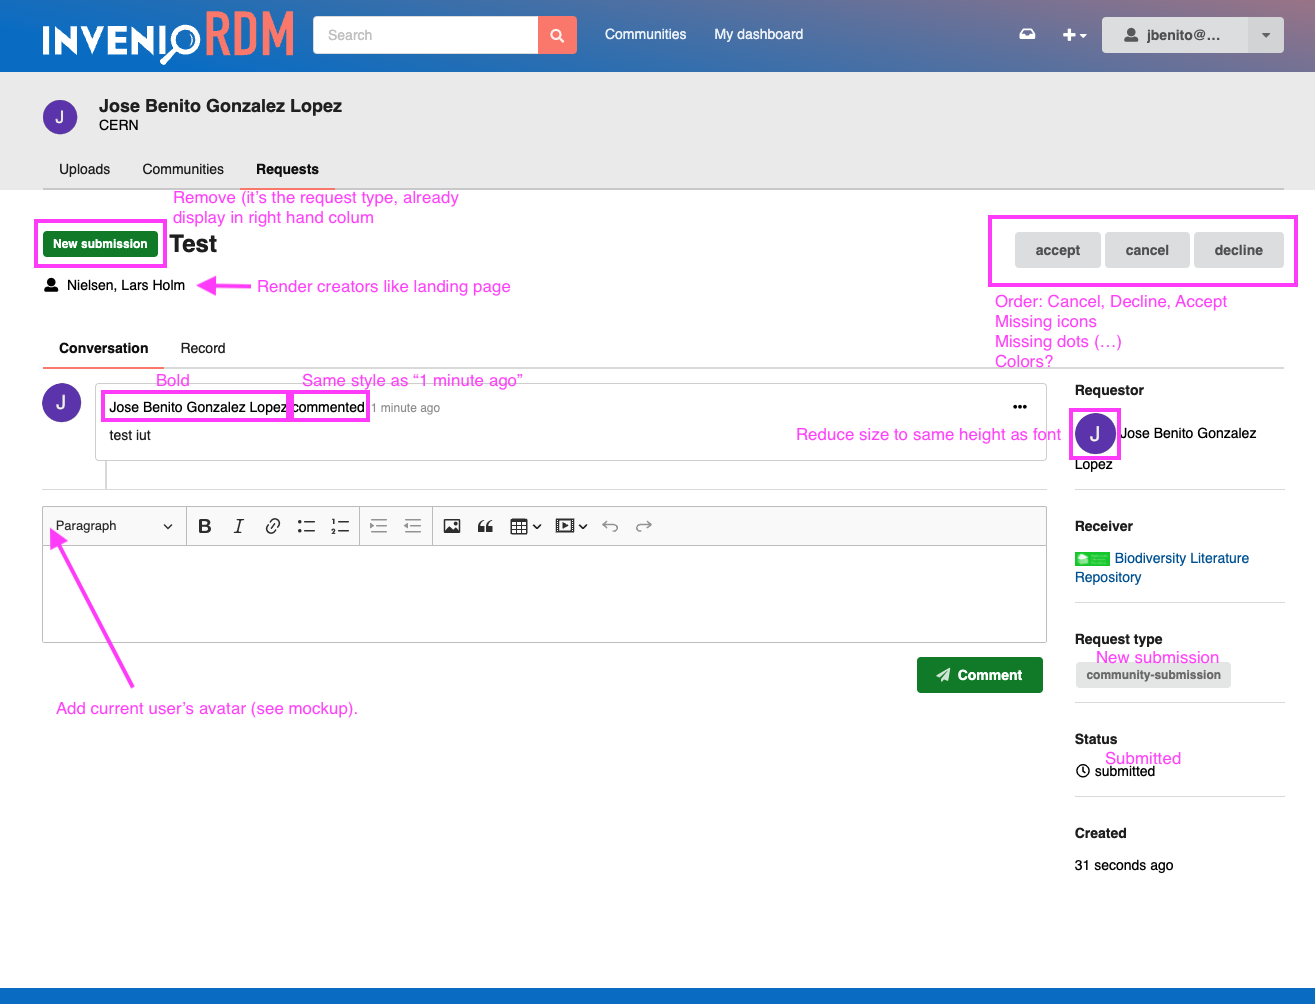Screen dimensions: 1315x1004
Task: Switch to the Record tab
Action: (x=203, y=348)
